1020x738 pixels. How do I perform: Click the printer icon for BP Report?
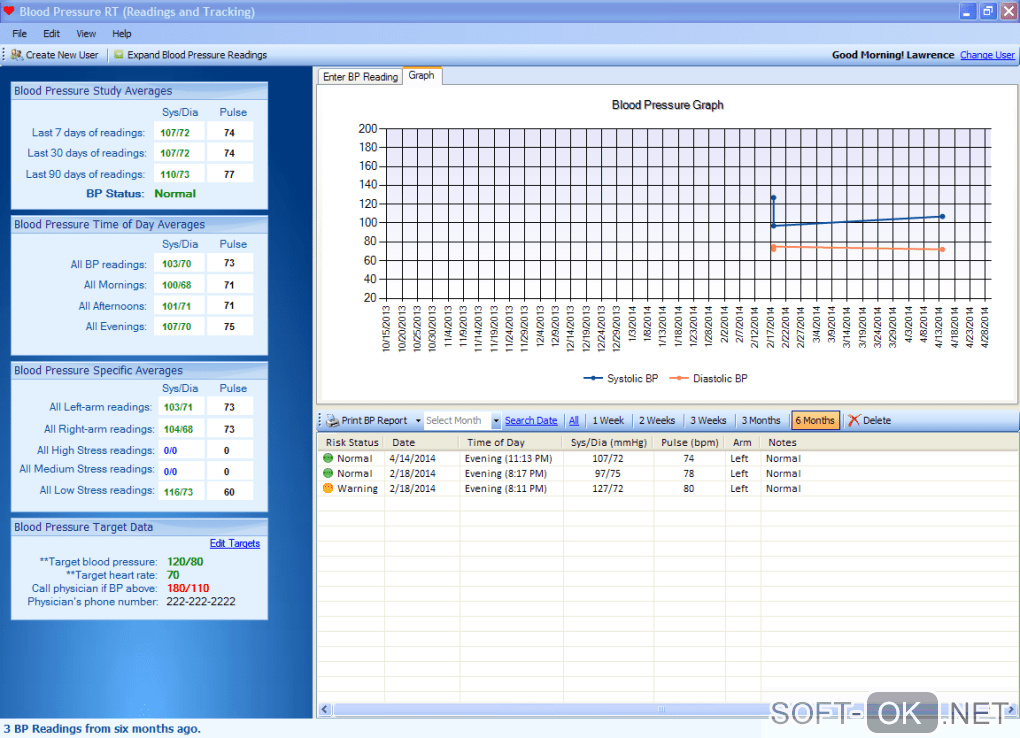tap(332, 421)
